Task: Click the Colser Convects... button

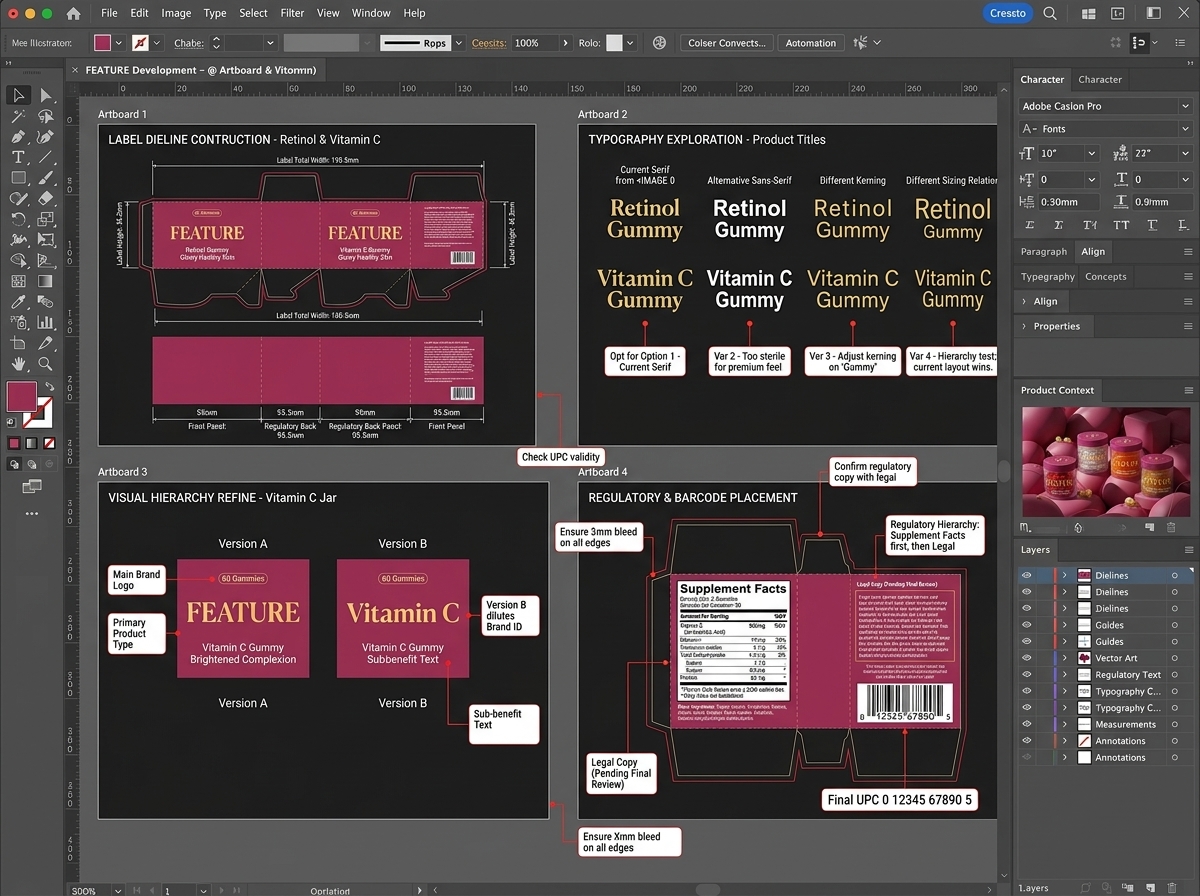Action: tap(727, 43)
